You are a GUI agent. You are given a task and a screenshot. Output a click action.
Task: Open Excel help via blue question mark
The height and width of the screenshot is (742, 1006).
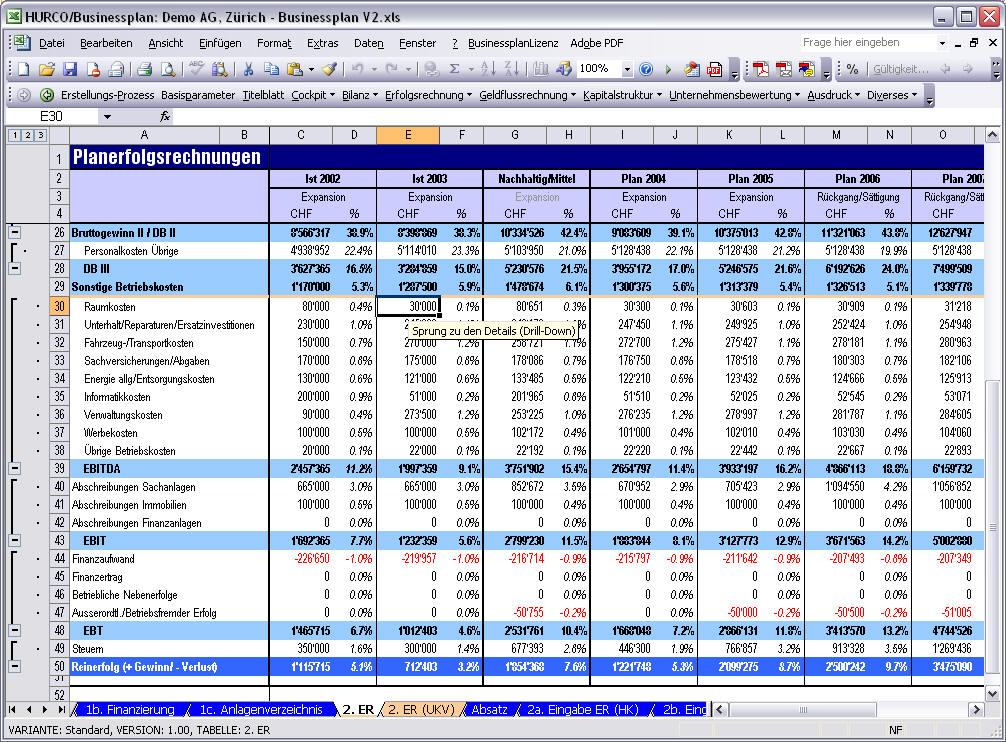[646, 69]
